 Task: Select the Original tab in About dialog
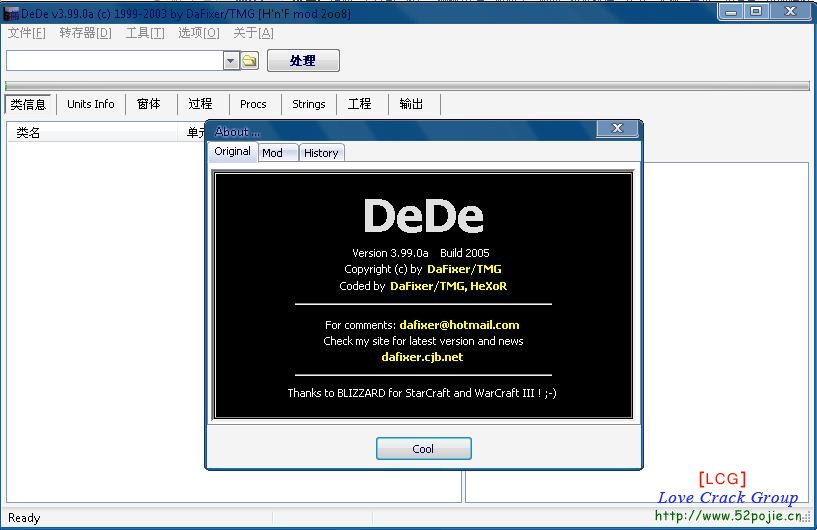232,152
